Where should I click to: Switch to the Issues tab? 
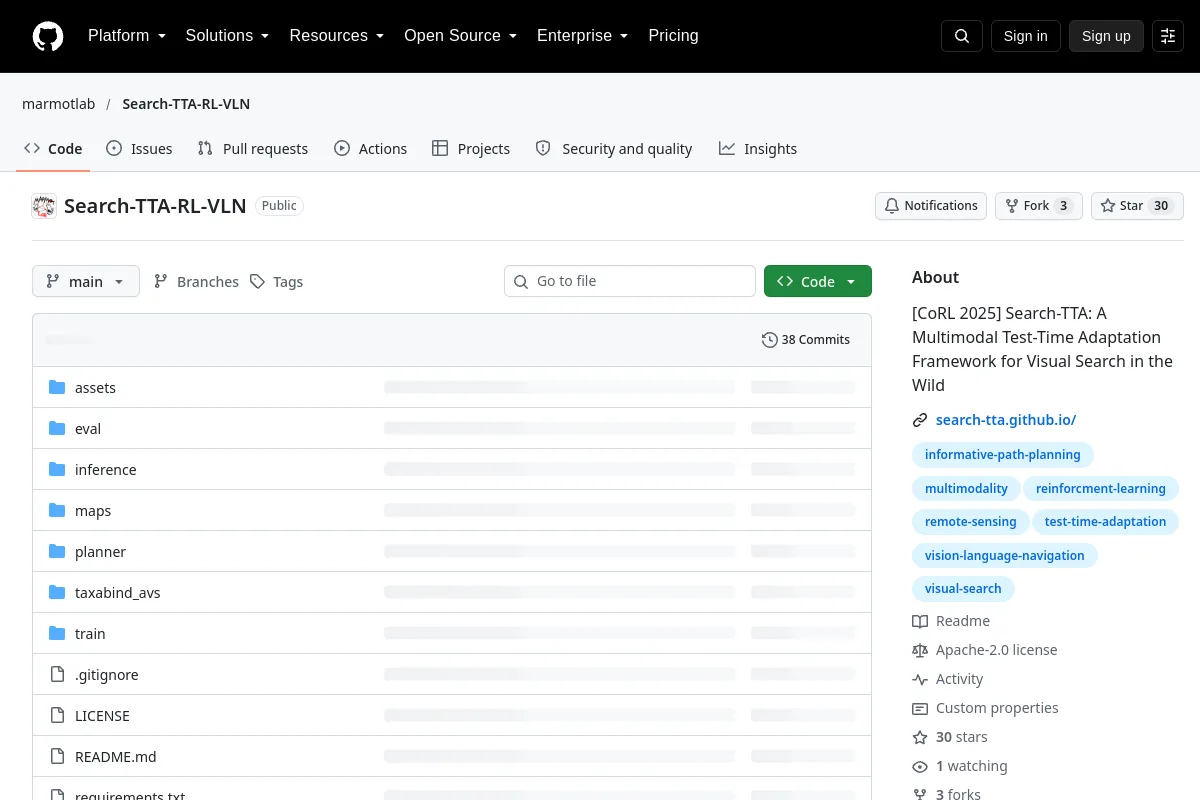[x=139, y=149]
